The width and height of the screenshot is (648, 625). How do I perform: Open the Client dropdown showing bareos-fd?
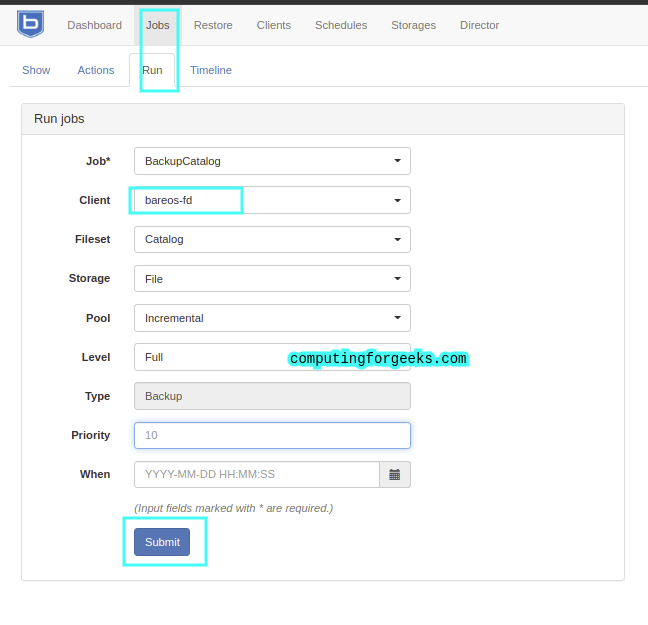tap(272, 200)
